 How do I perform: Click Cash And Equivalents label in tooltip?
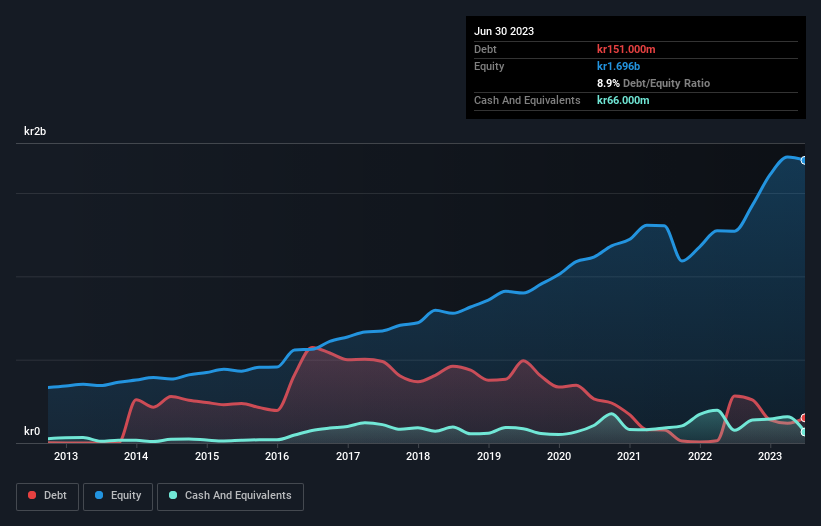point(527,100)
